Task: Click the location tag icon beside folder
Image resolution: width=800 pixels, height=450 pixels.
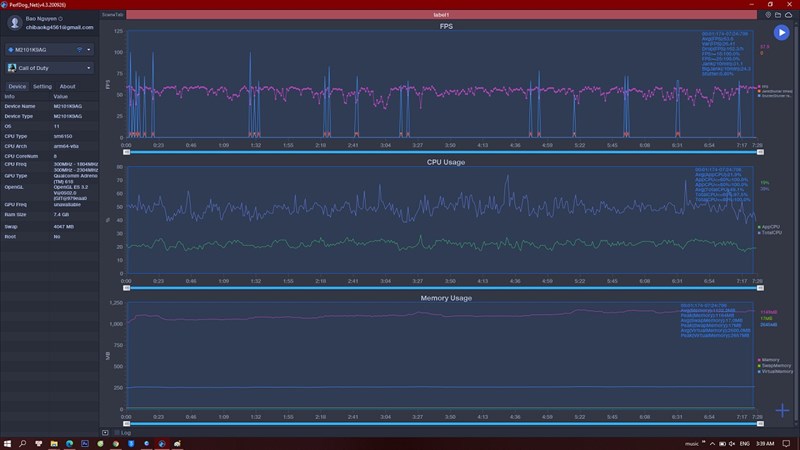Action: click(x=768, y=15)
